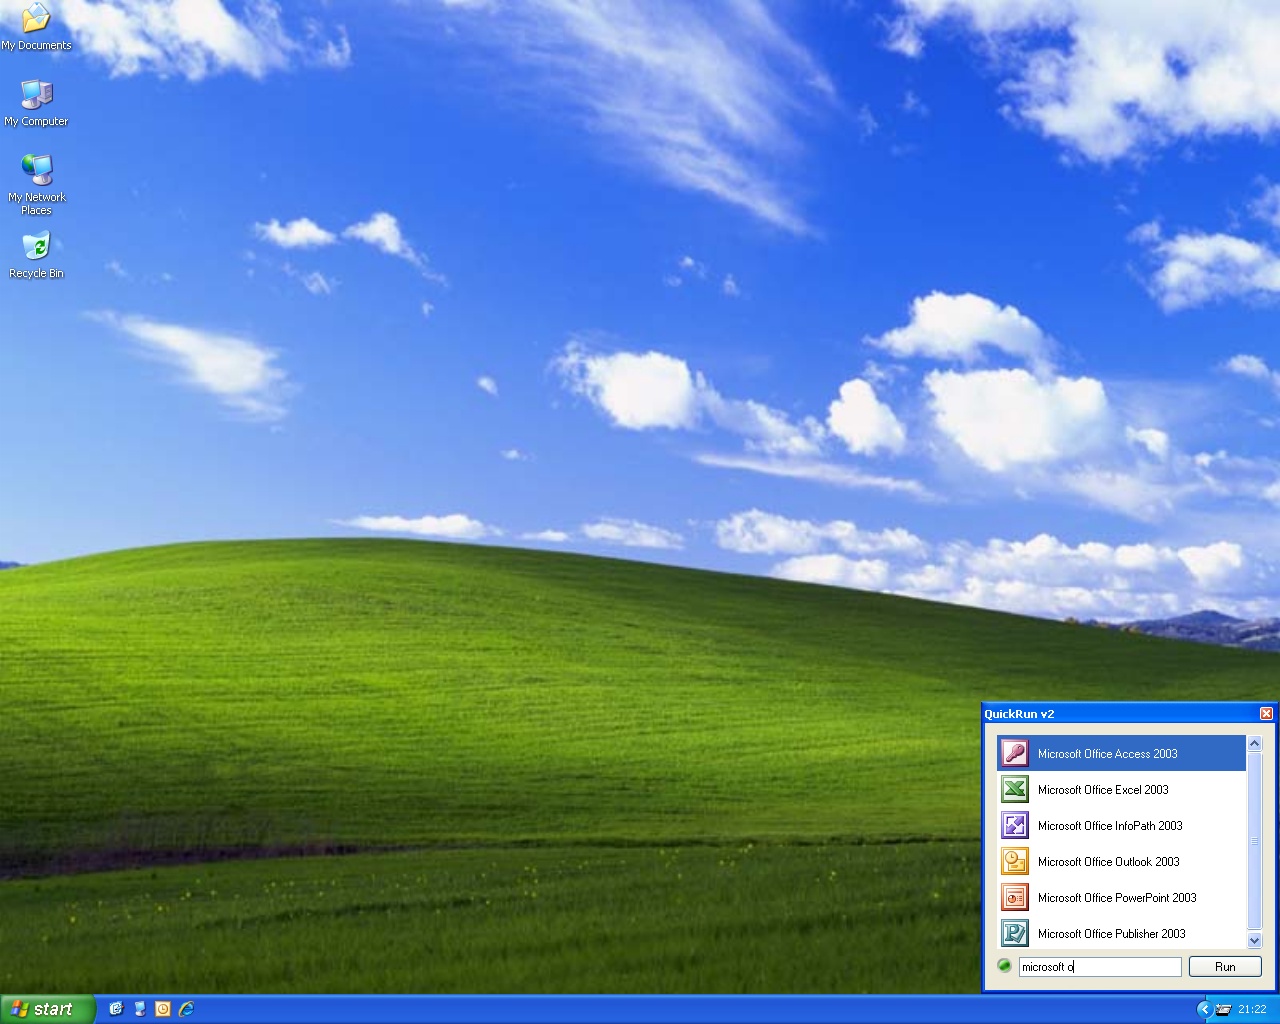
Task: Click the system tray icon beside clock
Action: coord(1223,1009)
